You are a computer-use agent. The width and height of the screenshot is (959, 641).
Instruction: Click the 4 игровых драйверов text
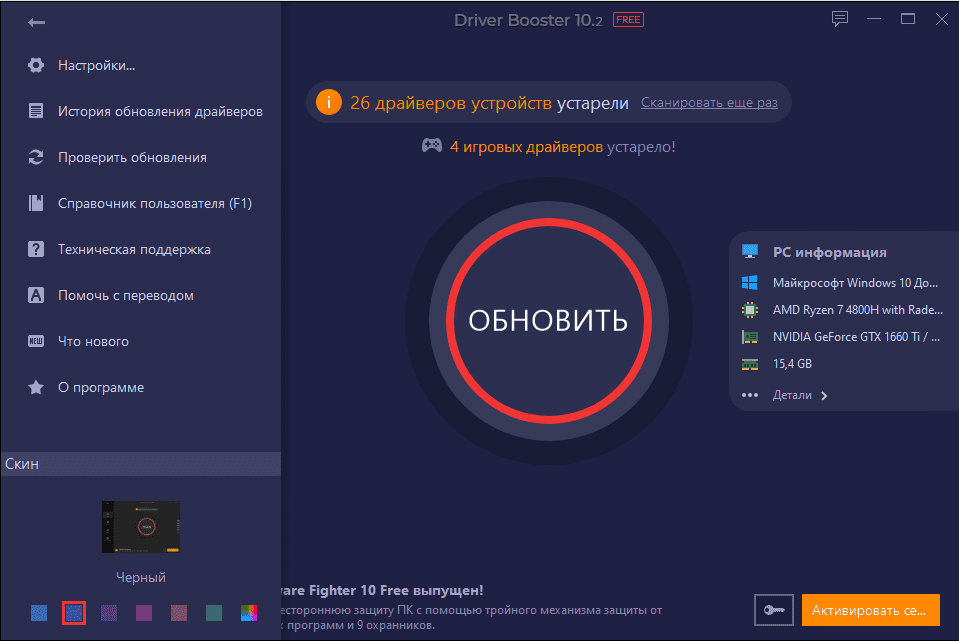(x=526, y=147)
